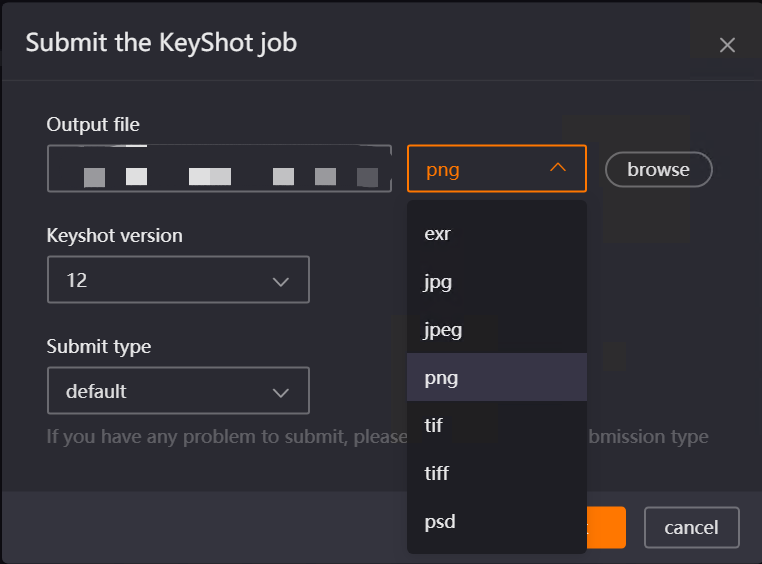
Task: Open the Keyshot version dropdown showing 12
Action: point(178,280)
